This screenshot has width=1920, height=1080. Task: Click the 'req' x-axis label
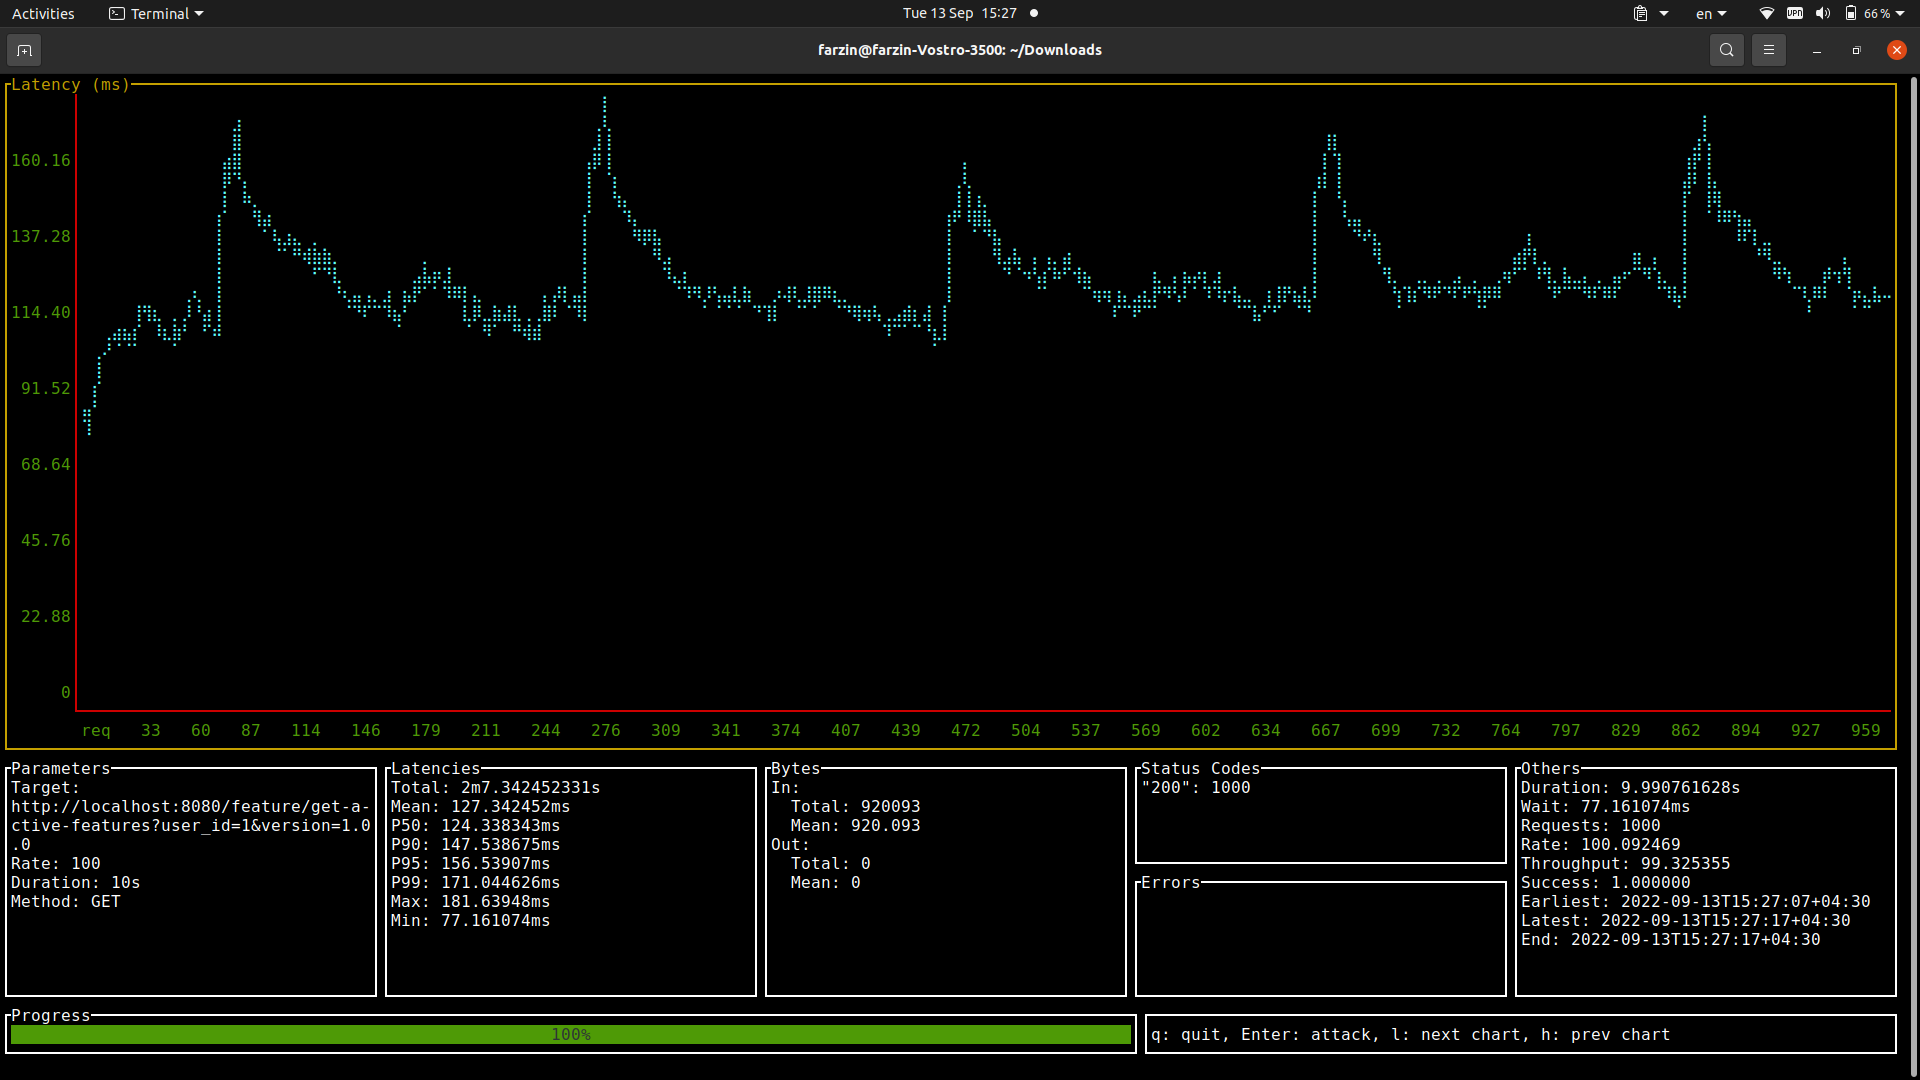pos(96,731)
